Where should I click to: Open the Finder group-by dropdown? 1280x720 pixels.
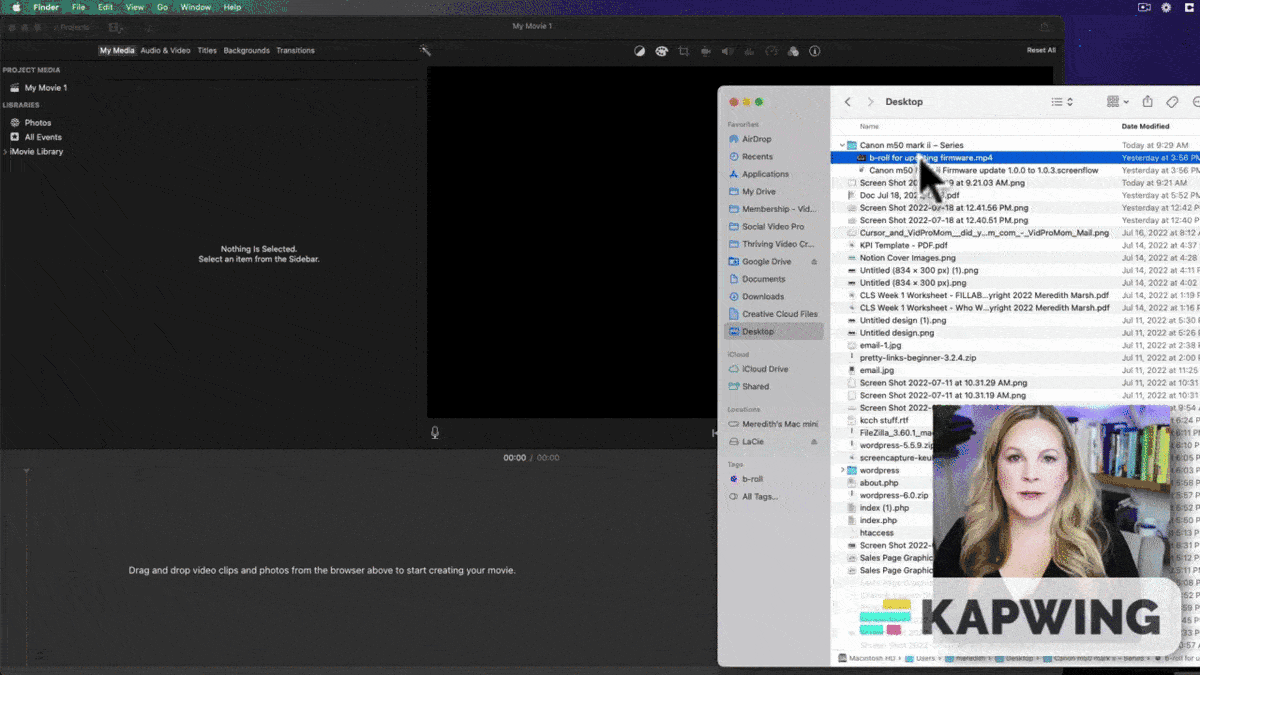tap(1118, 102)
